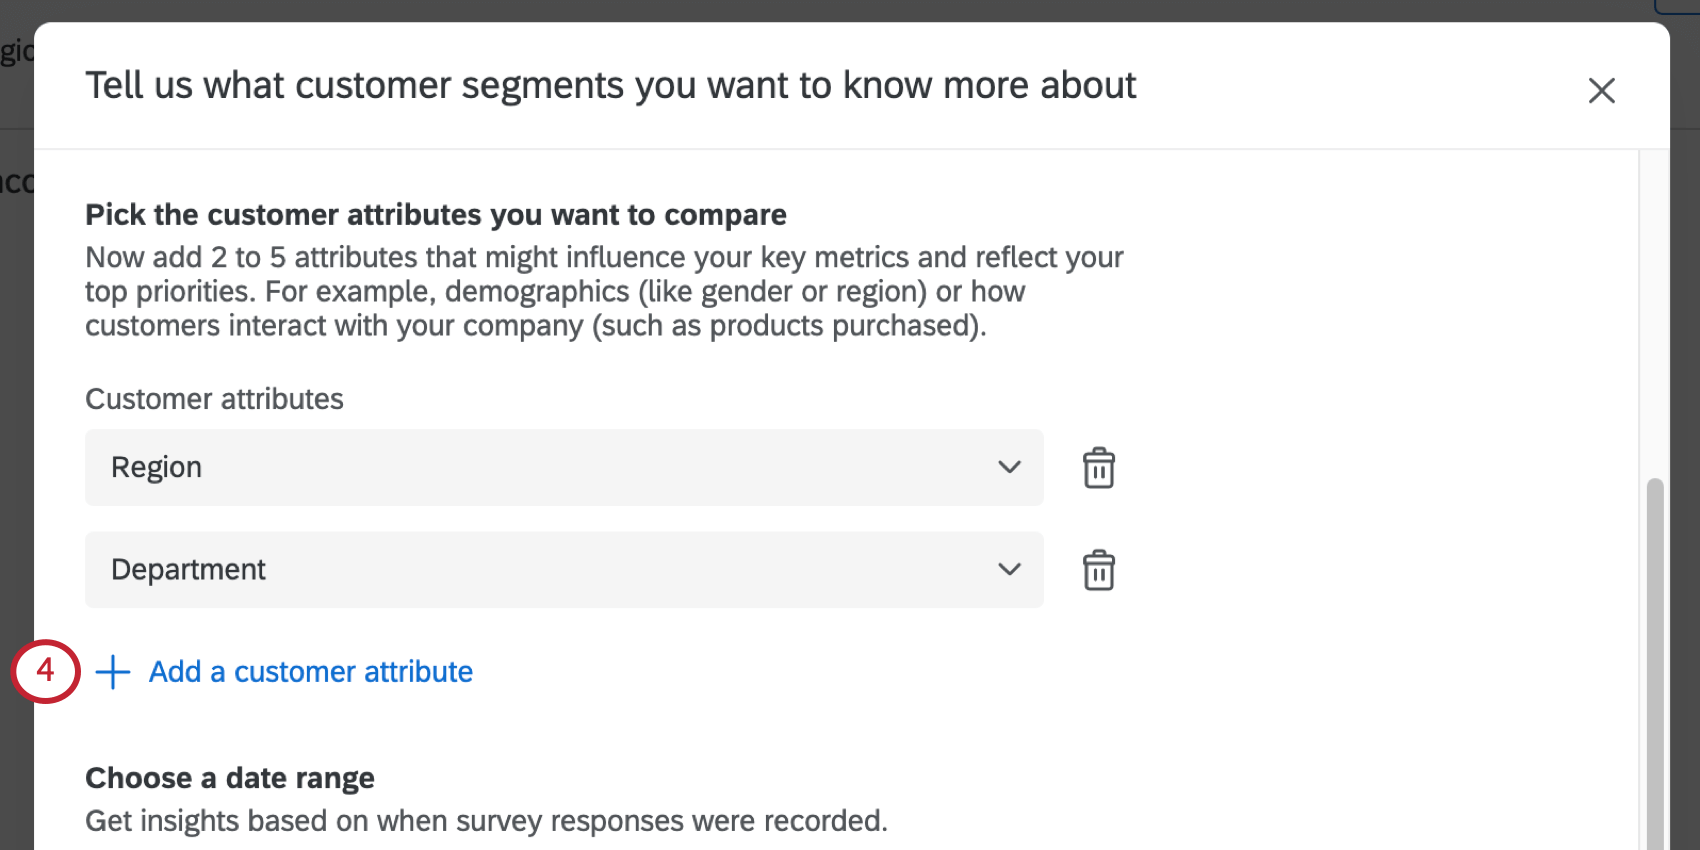Click the dimmed background left of dialog
The width and height of the screenshot is (1700, 850).
coord(16,400)
